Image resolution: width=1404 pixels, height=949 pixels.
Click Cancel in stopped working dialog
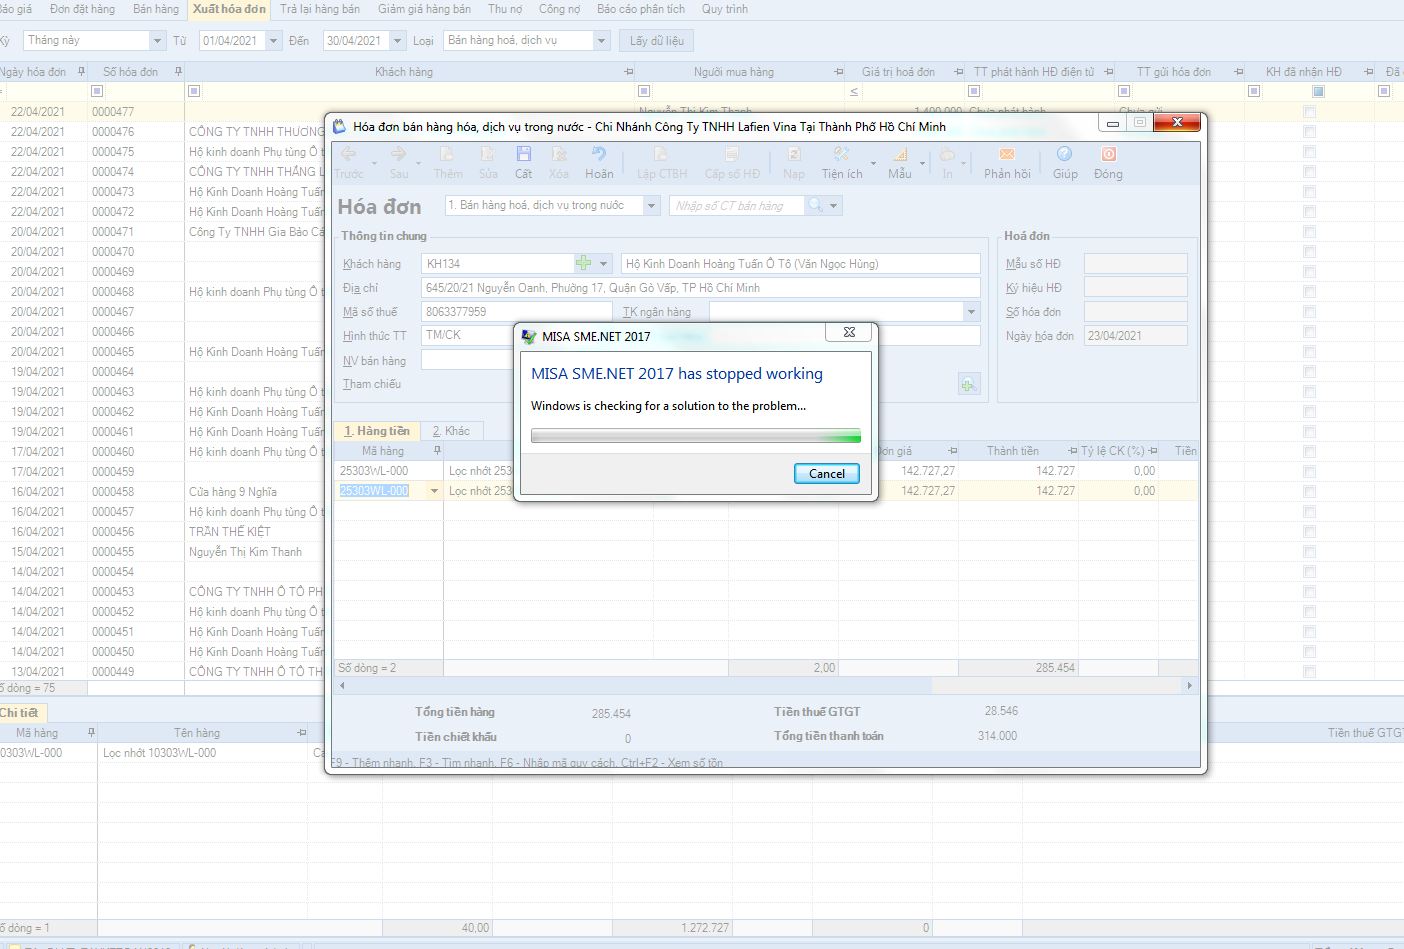pyautogui.click(x=827, y=473)
